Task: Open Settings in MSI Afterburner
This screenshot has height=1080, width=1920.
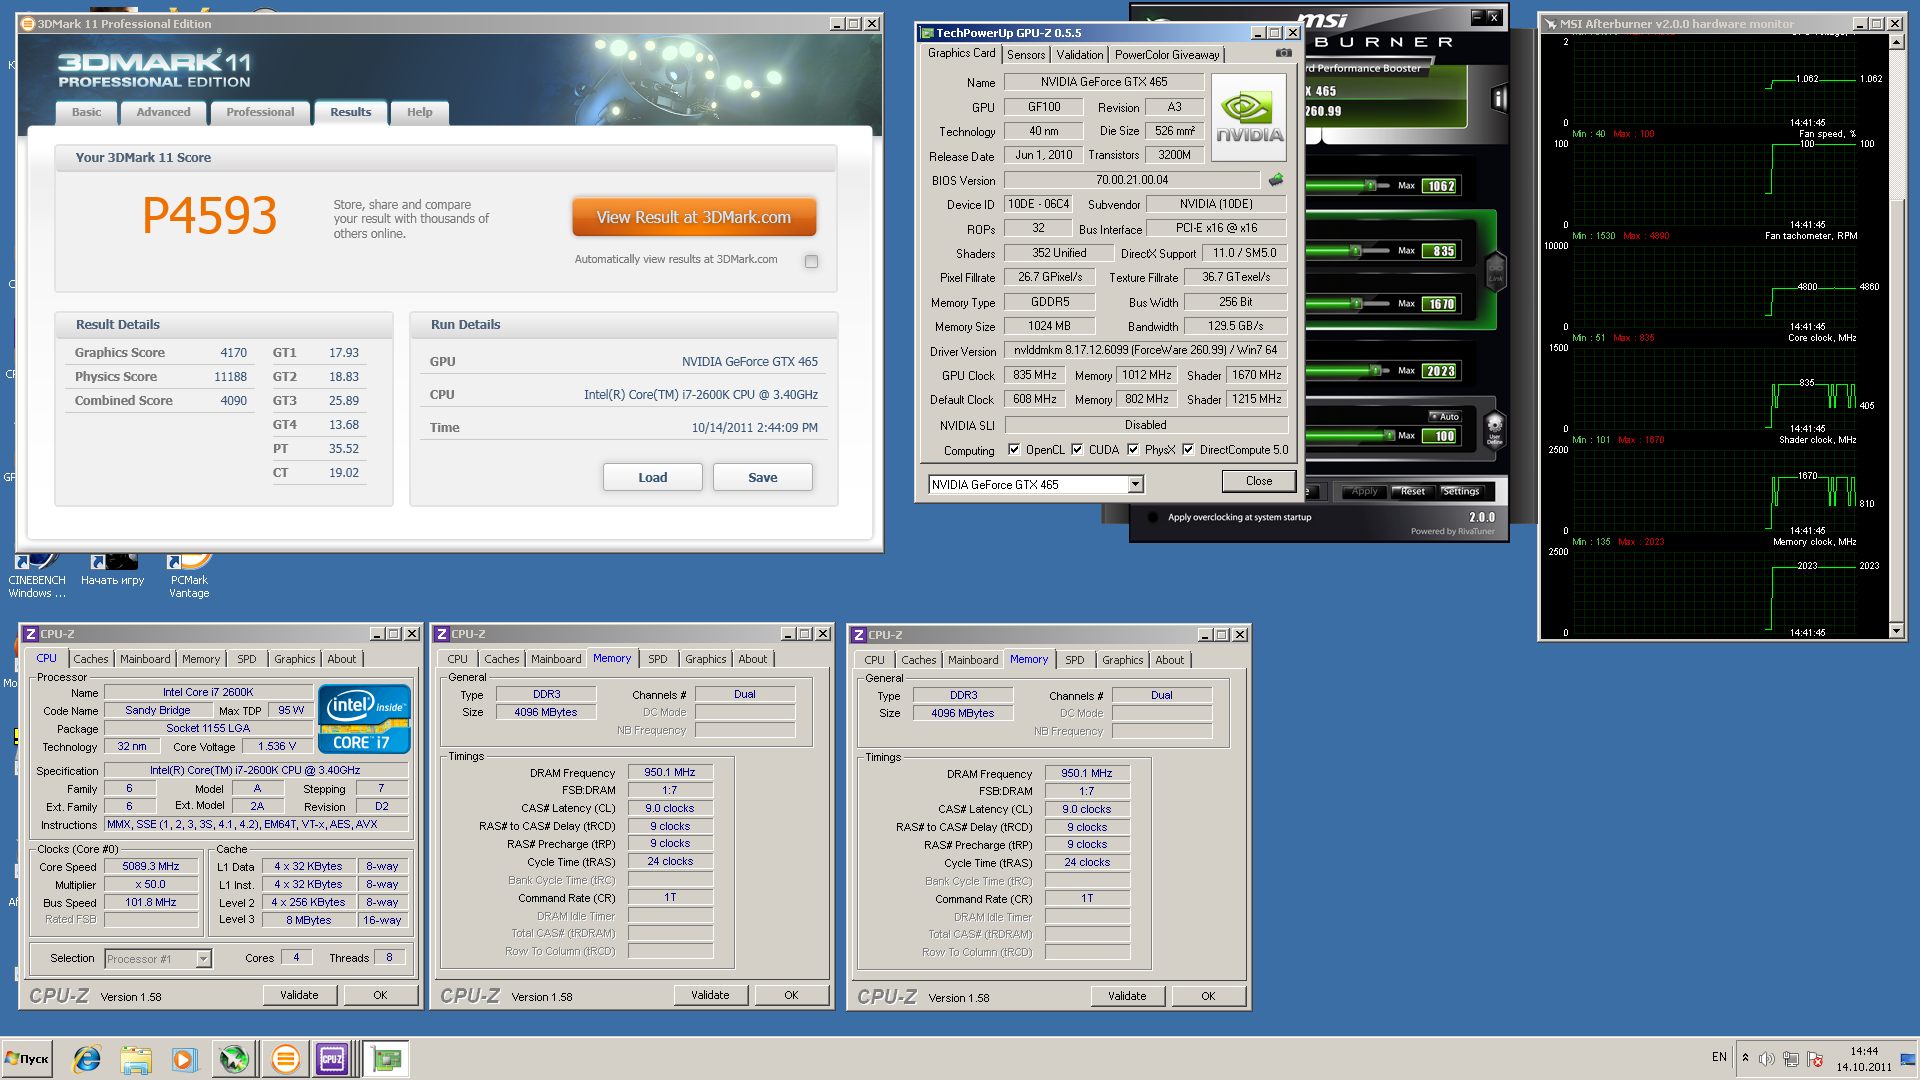Action: coord(1460,491)
